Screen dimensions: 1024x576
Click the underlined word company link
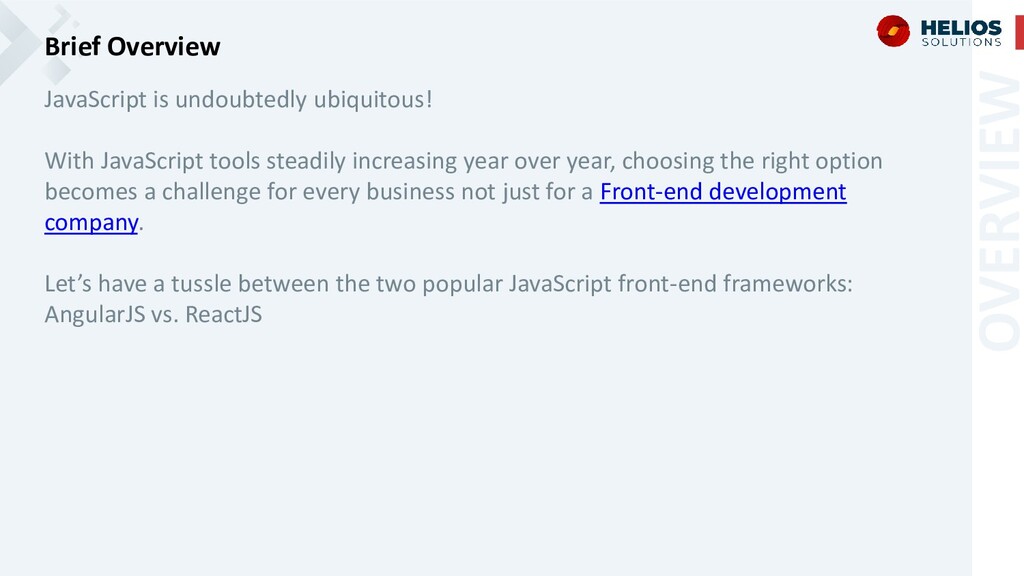91,223
